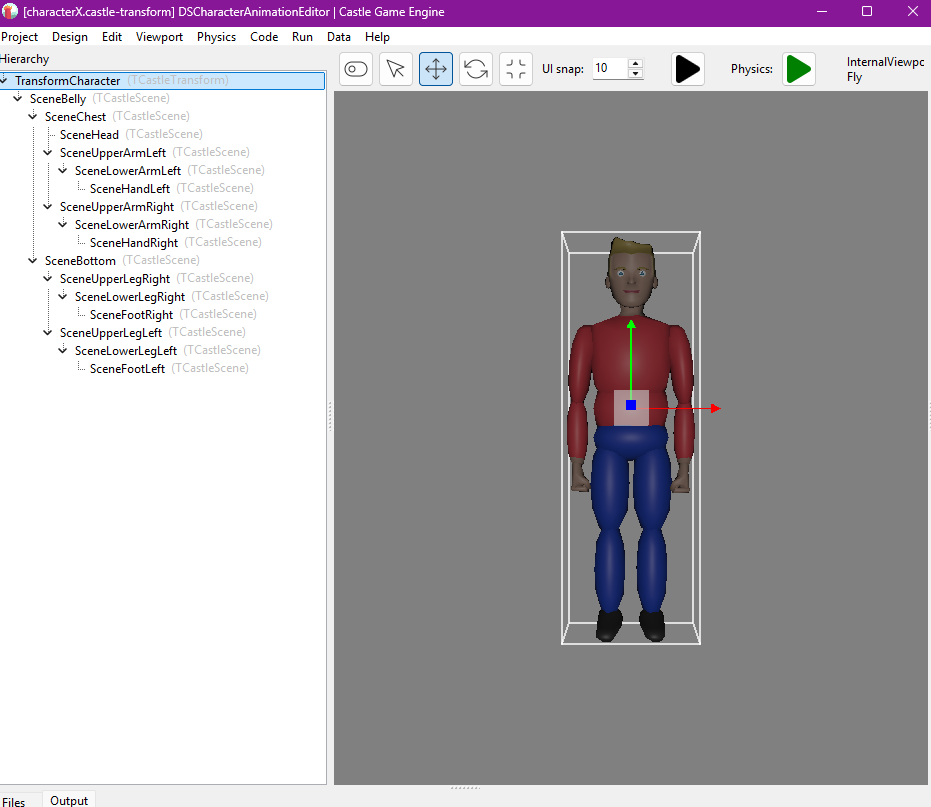
Task: Switch to the Rotate tool
Action: tap(476, 69)
